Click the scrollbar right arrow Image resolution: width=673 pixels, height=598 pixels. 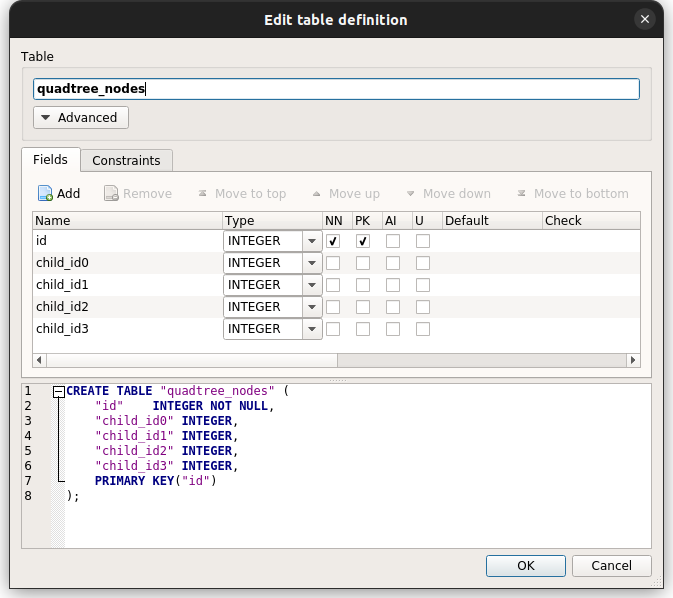point(633,360)
